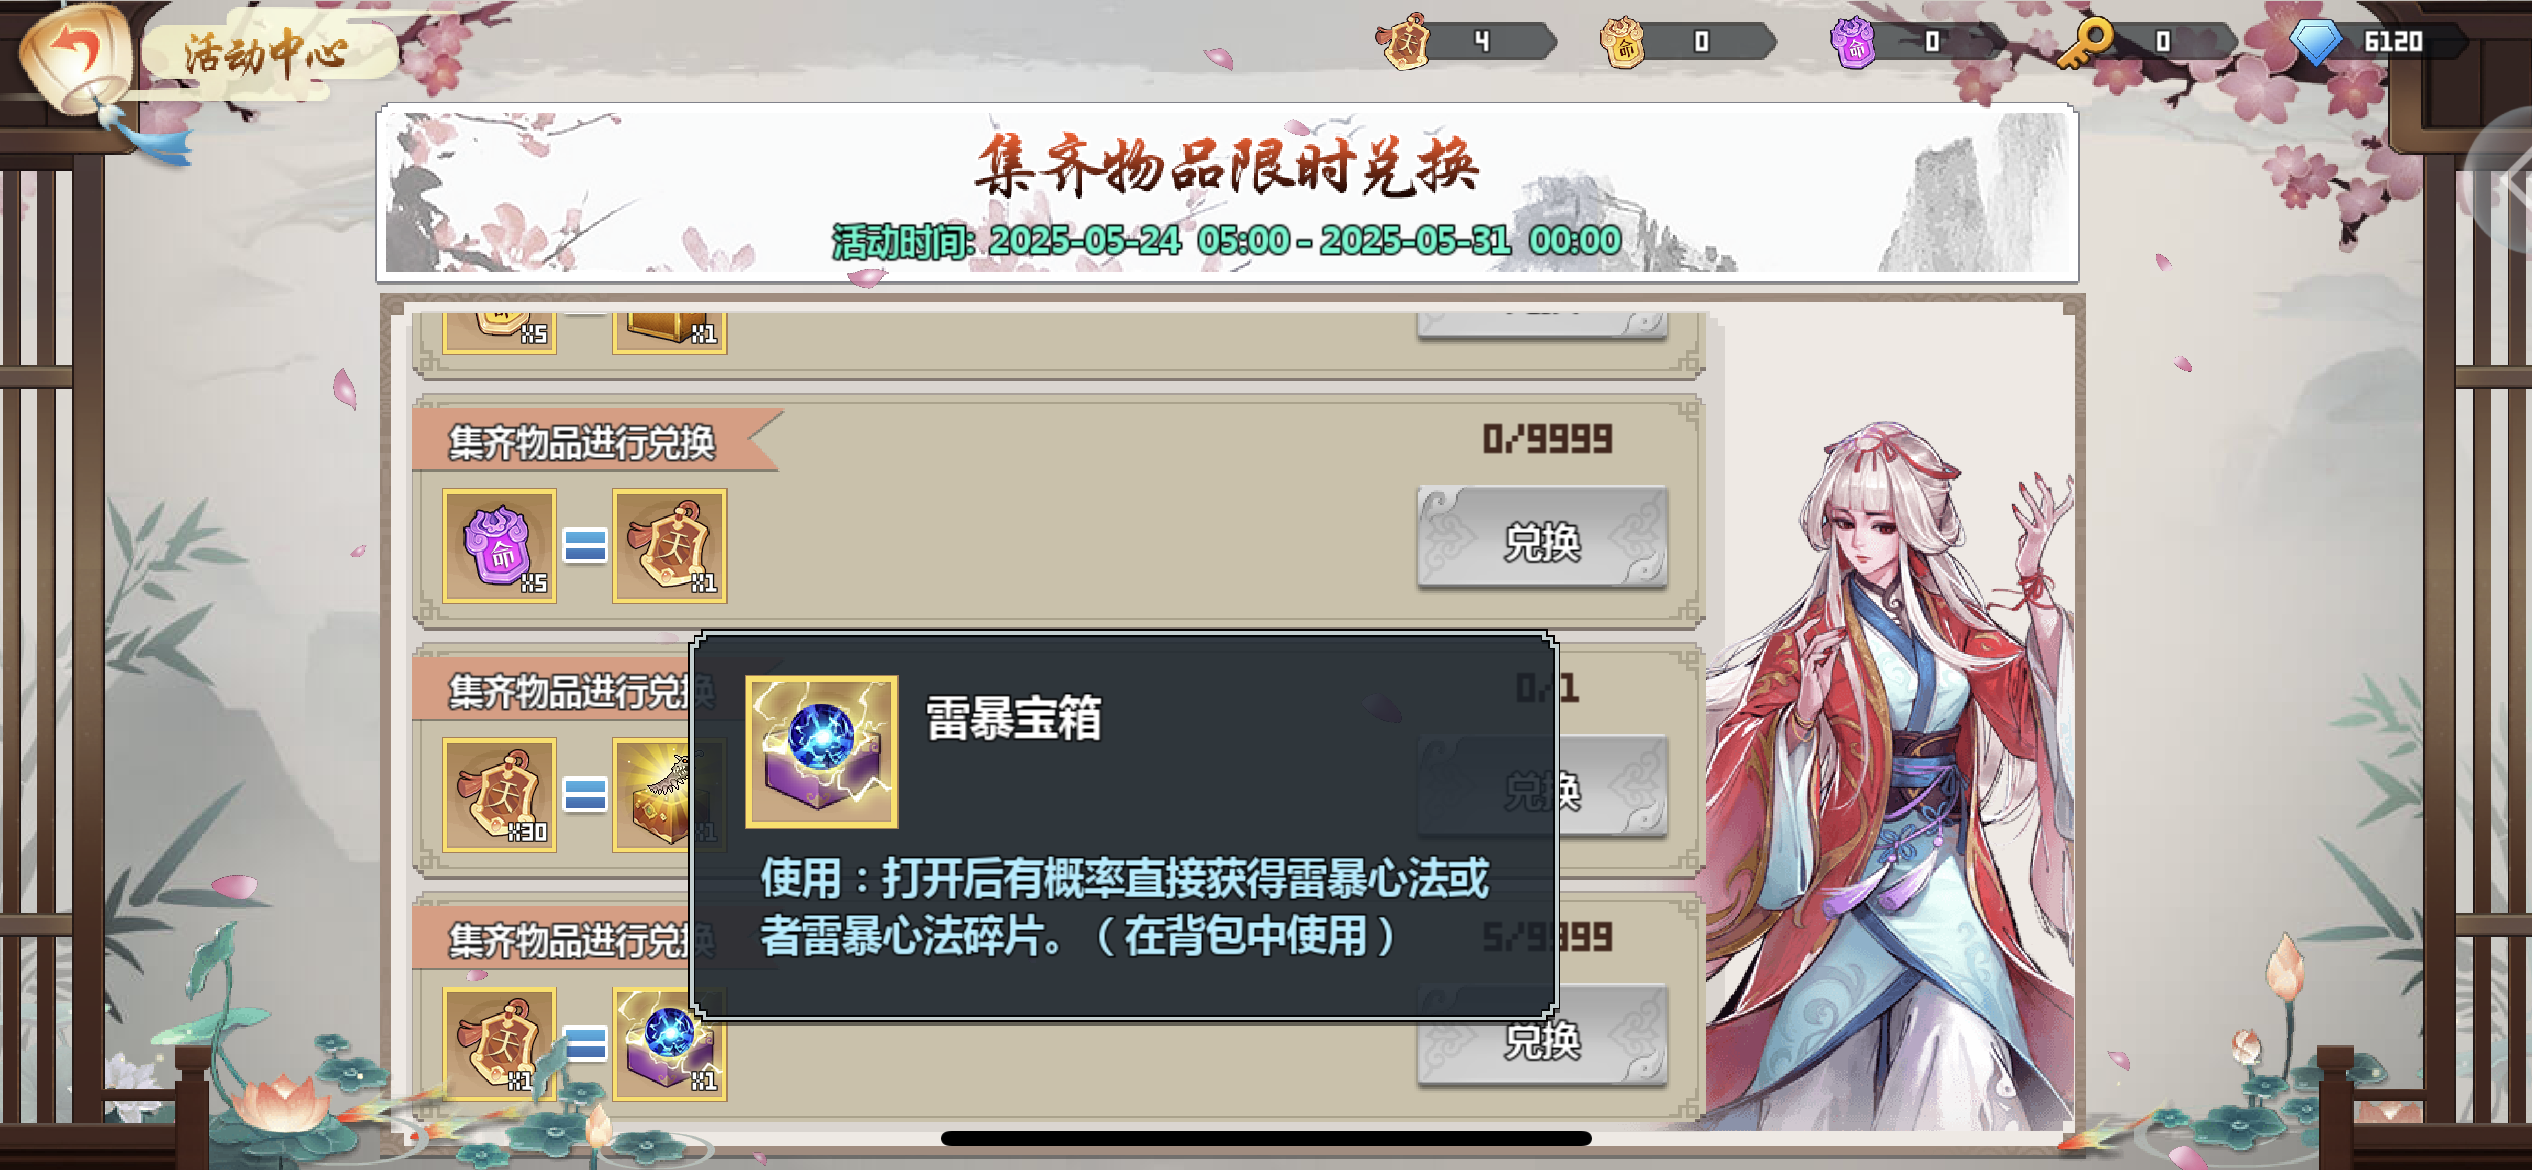
Task: Select the 天 token currency icon showing 4
Action: coord(1406,41)
